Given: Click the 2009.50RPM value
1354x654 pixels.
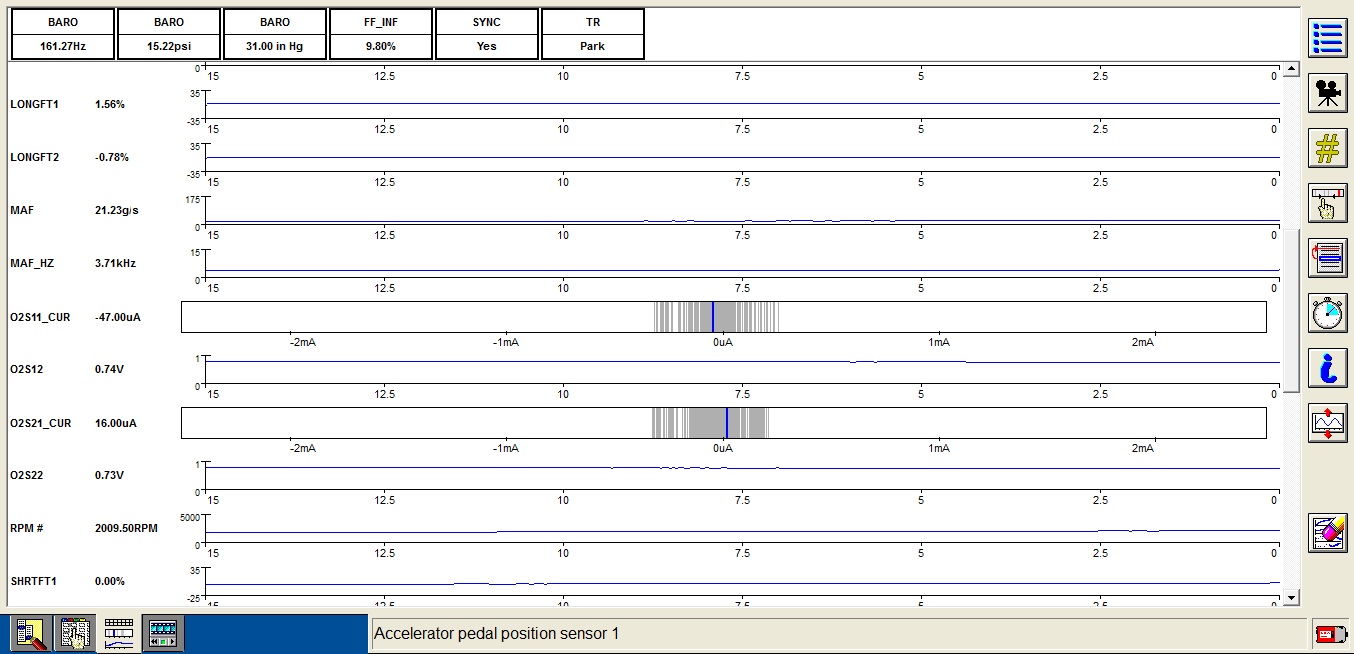Looking at the screenshot, I should tap(126, 528).
